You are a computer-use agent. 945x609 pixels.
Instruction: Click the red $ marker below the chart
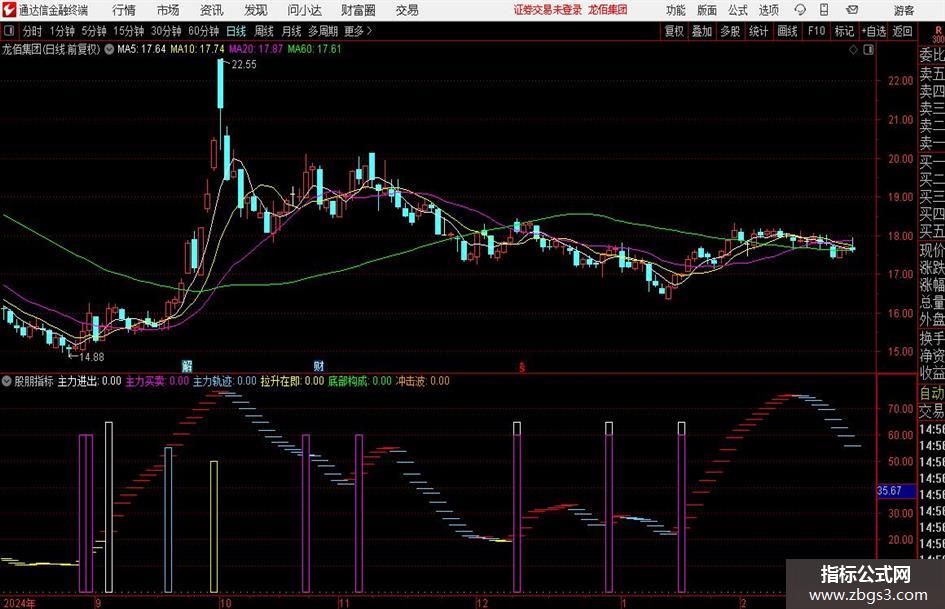[x=522, y=367]
